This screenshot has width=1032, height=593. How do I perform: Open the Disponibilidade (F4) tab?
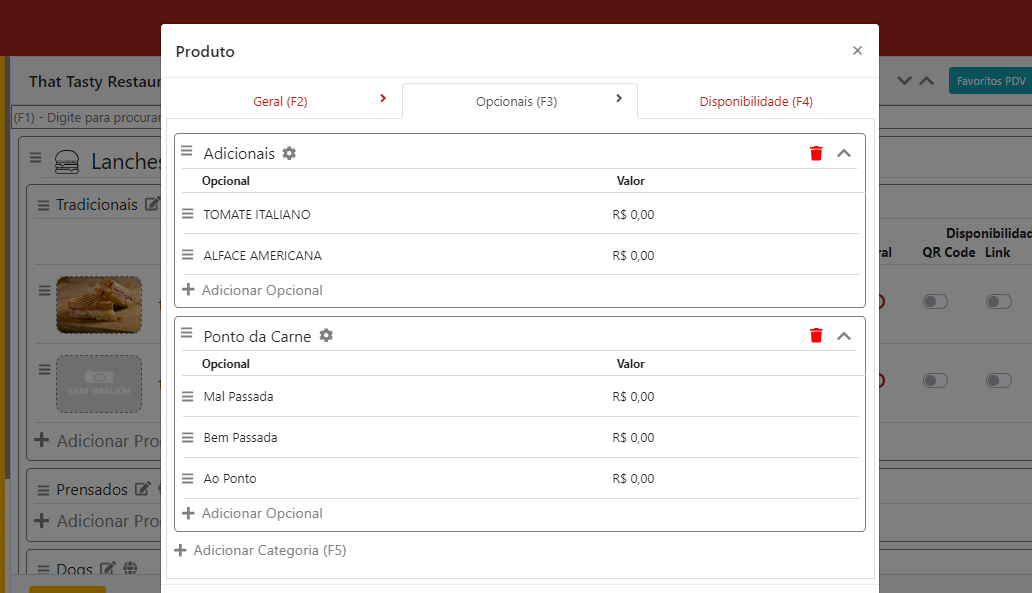pyautogui.click(x=755, y=101)
